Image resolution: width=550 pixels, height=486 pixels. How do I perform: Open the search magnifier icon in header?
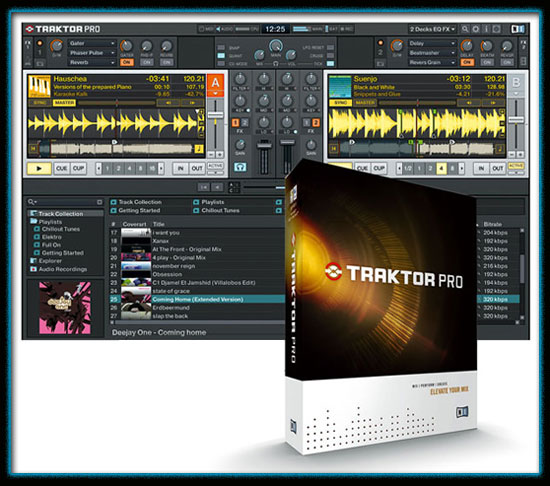click(465, 29)
